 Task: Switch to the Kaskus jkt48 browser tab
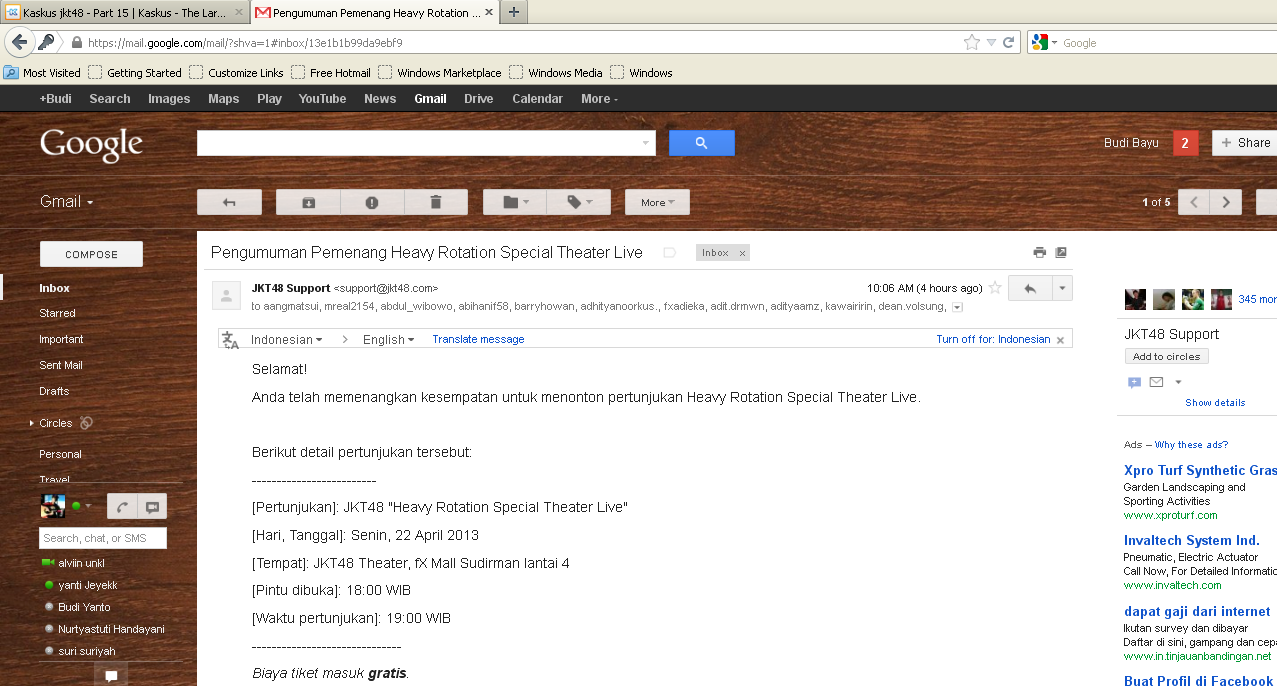tap(122, 13)
